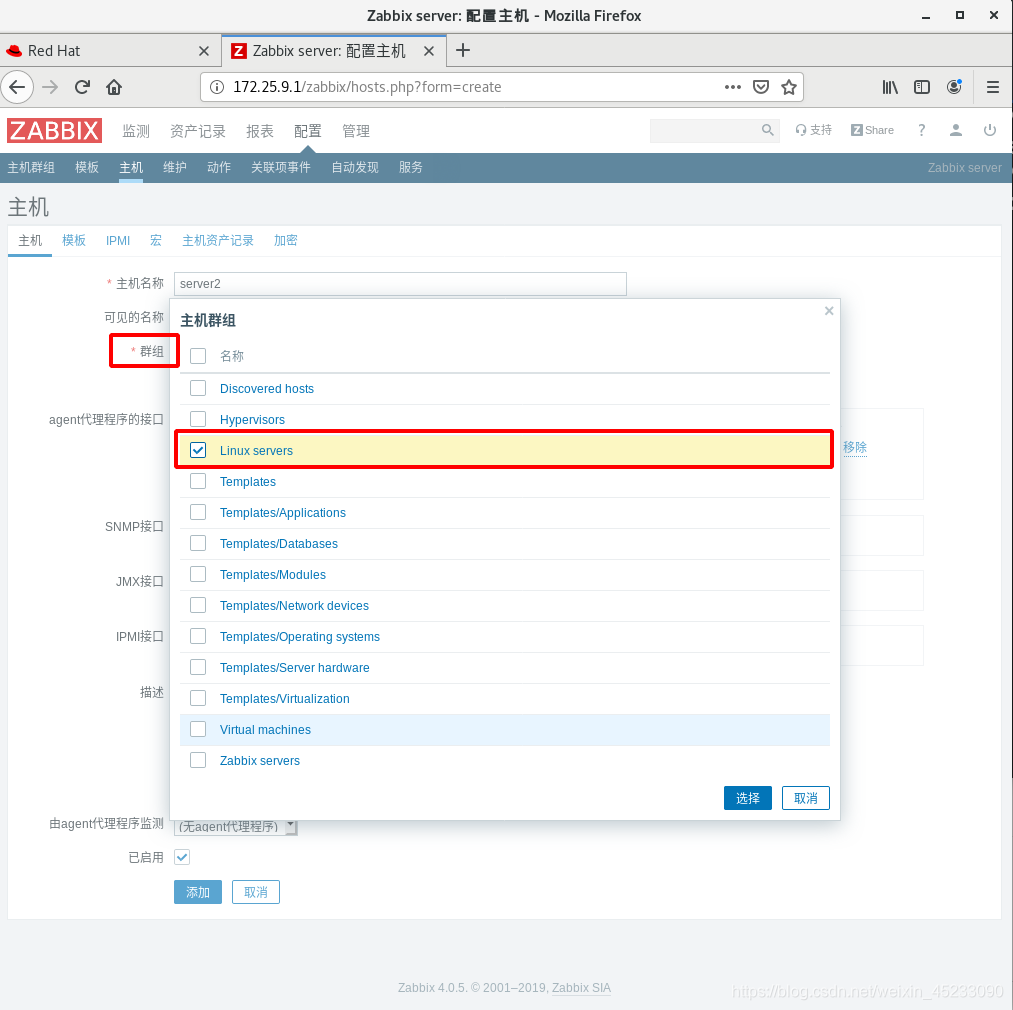Close the host groups popup
This screenshot has height=1010, width=1013.
point(829,311)
